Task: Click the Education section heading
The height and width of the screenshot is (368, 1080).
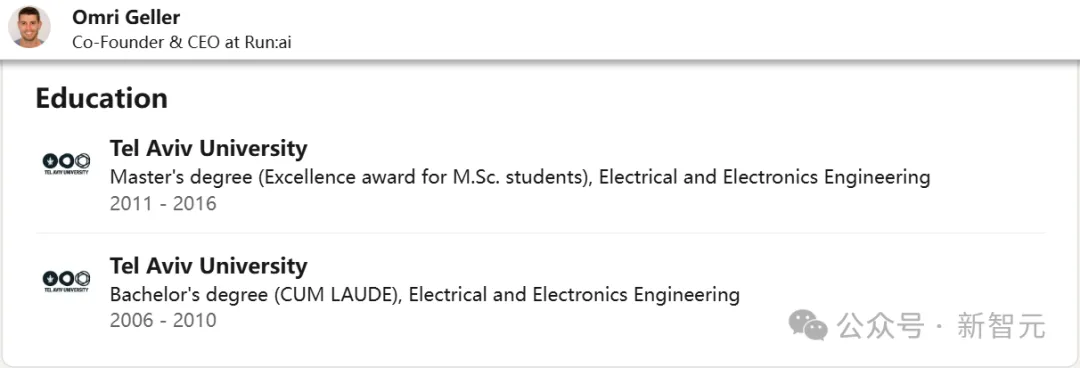Action: click(101, 98)
